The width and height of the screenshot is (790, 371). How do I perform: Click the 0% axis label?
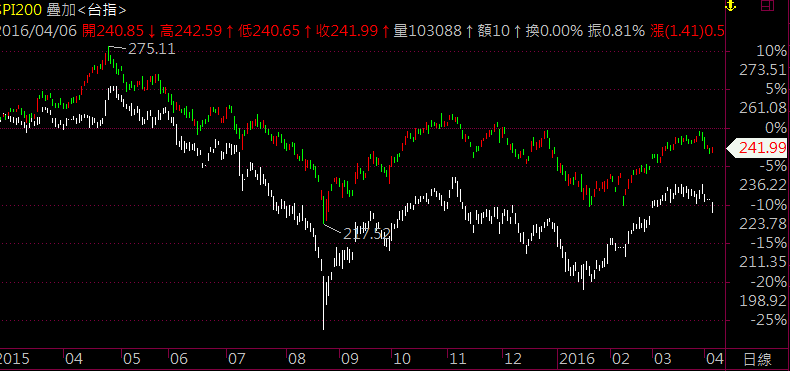[775, 128]
